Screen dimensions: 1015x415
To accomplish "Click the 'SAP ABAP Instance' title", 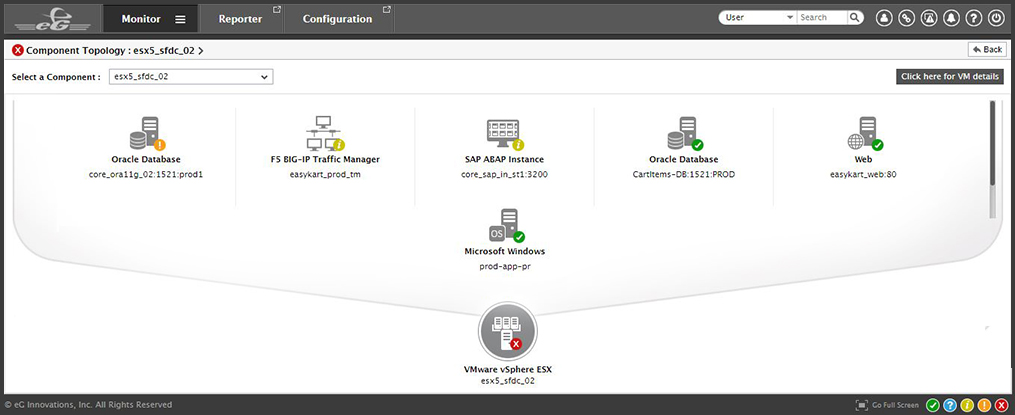I will [x=504, y=159].
